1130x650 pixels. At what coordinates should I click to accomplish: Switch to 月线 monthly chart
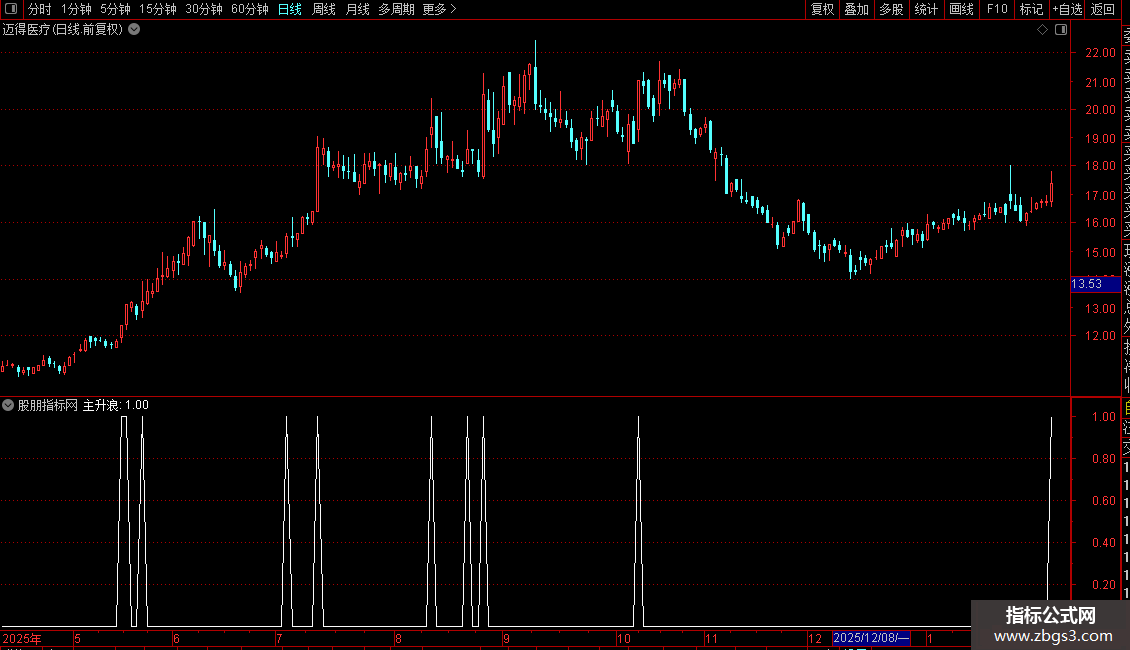[357, 9]
